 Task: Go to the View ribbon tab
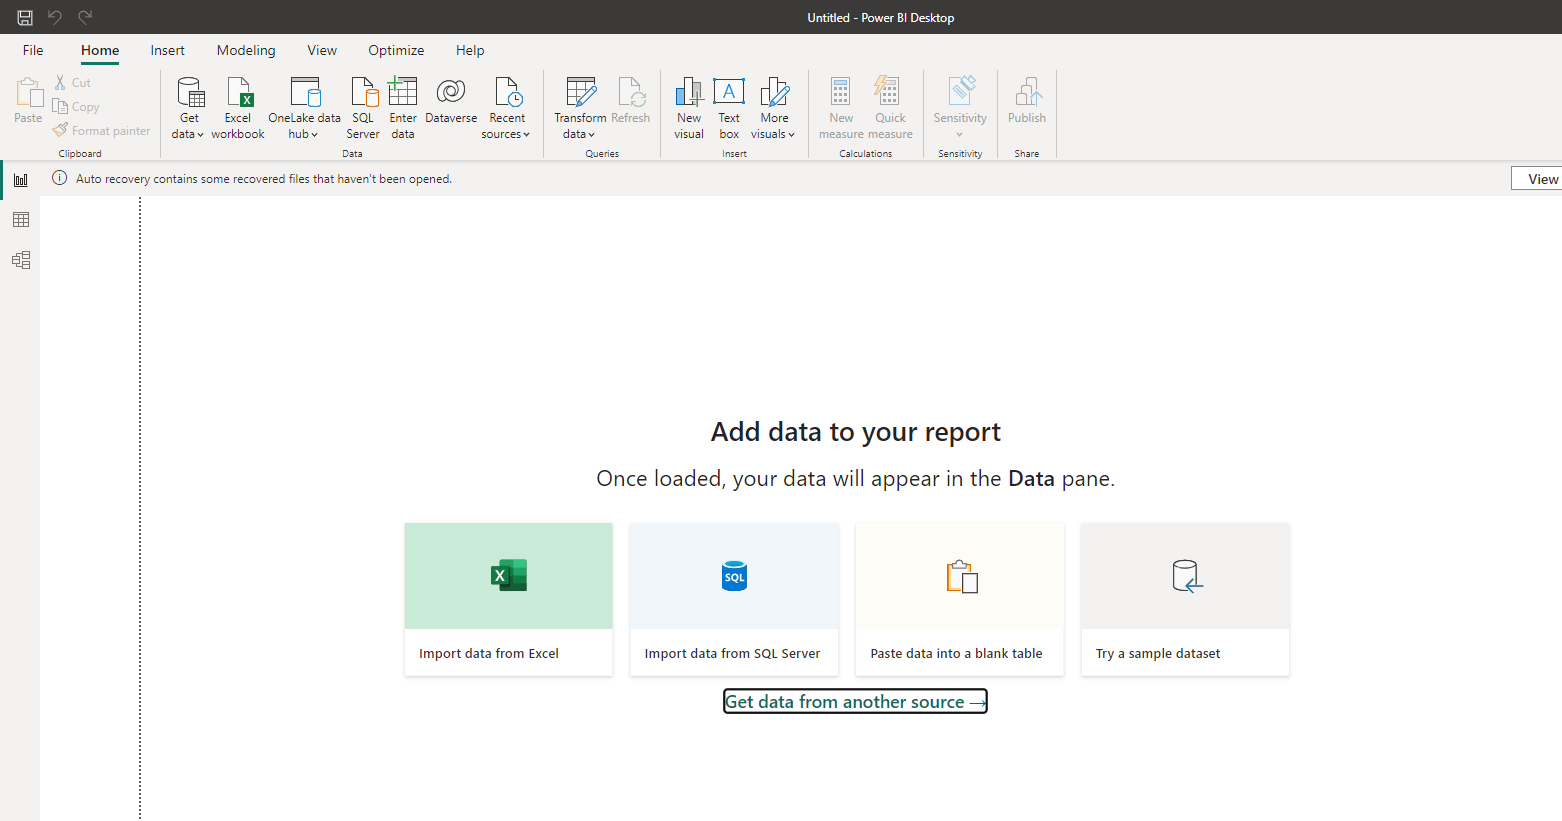pos(322,50)
